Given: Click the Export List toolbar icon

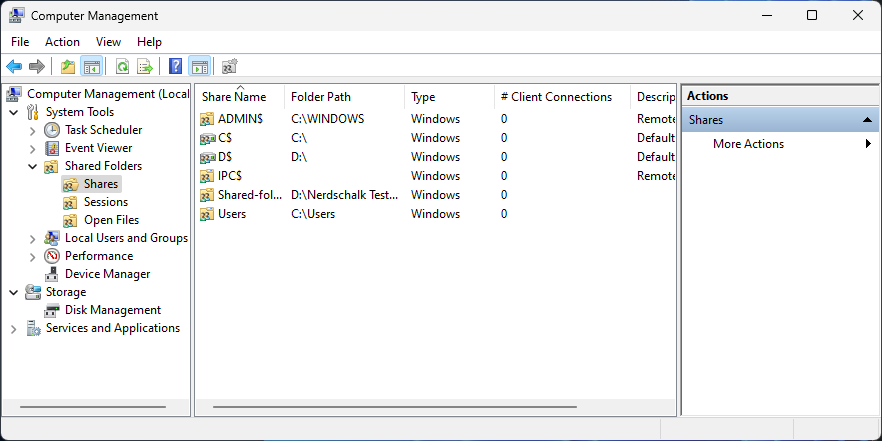Looking at the screenshot, I should pyautogui.click(x=145, y=67).
